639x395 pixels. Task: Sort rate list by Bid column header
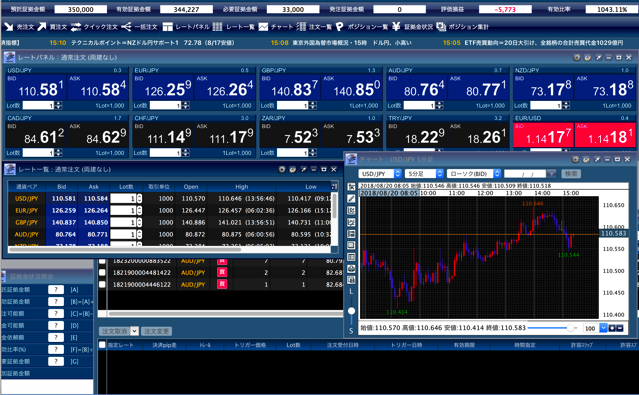62,187
